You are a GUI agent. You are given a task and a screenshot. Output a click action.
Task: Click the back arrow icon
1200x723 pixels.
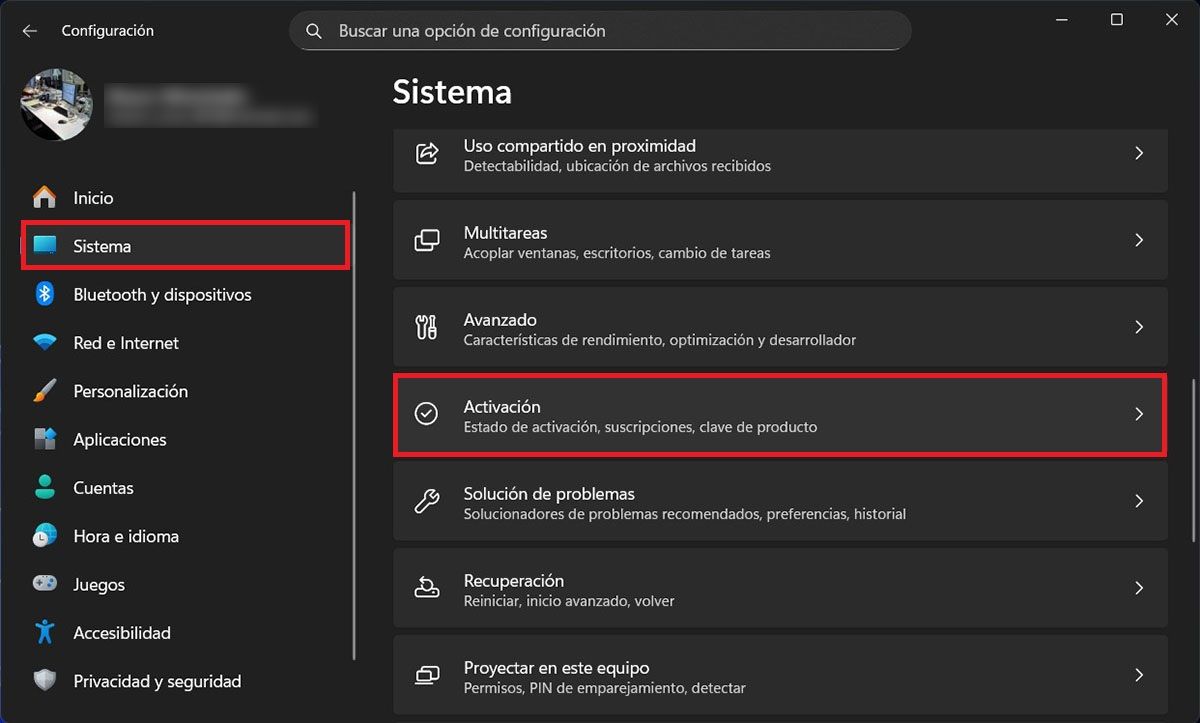click(30, 31)
